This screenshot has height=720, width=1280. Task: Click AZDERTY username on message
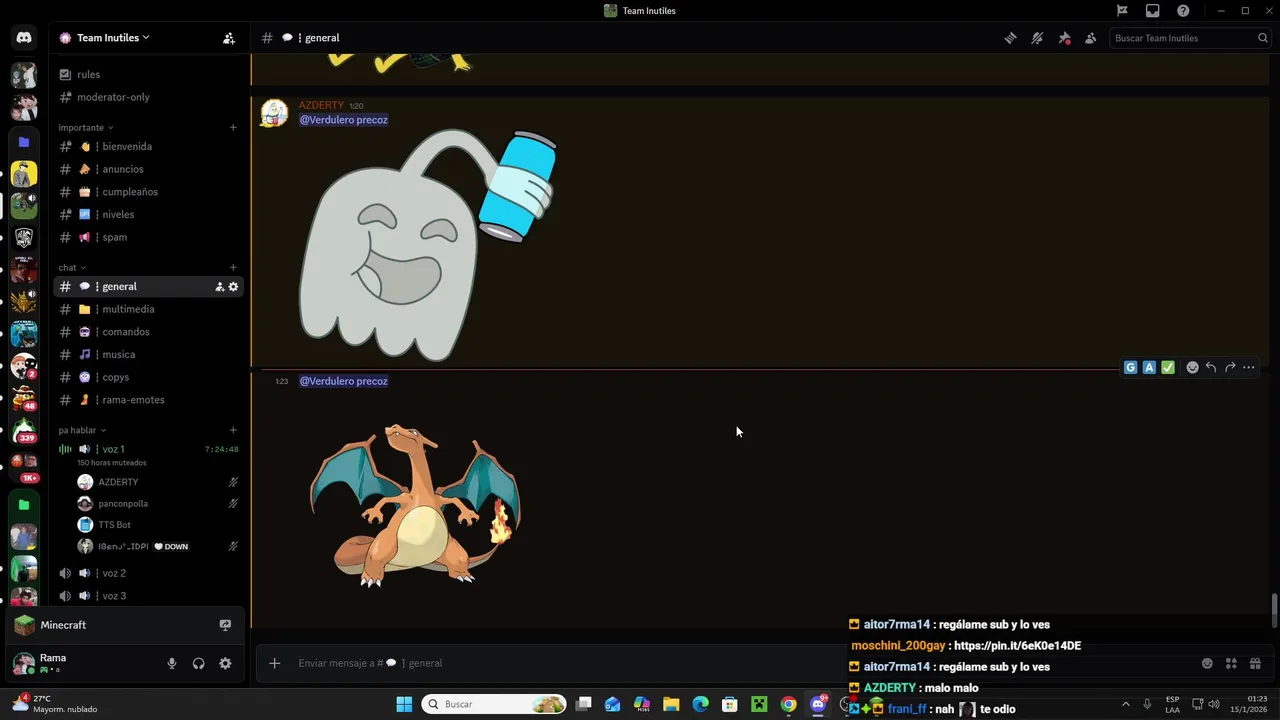[x=321, y=105]
